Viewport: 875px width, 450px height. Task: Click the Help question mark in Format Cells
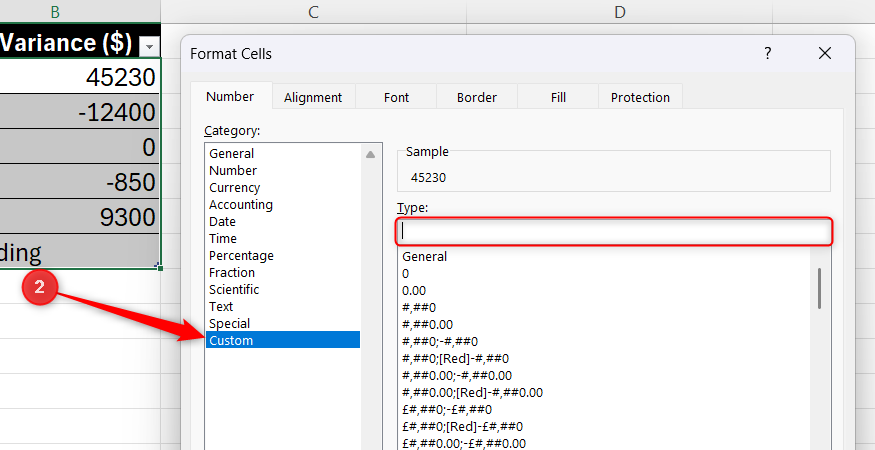(768, 54)
